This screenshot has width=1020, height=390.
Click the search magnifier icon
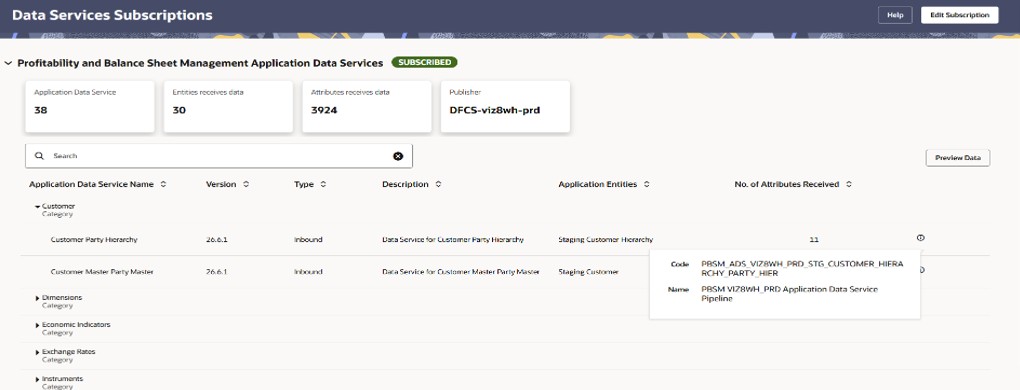[40, 156]
